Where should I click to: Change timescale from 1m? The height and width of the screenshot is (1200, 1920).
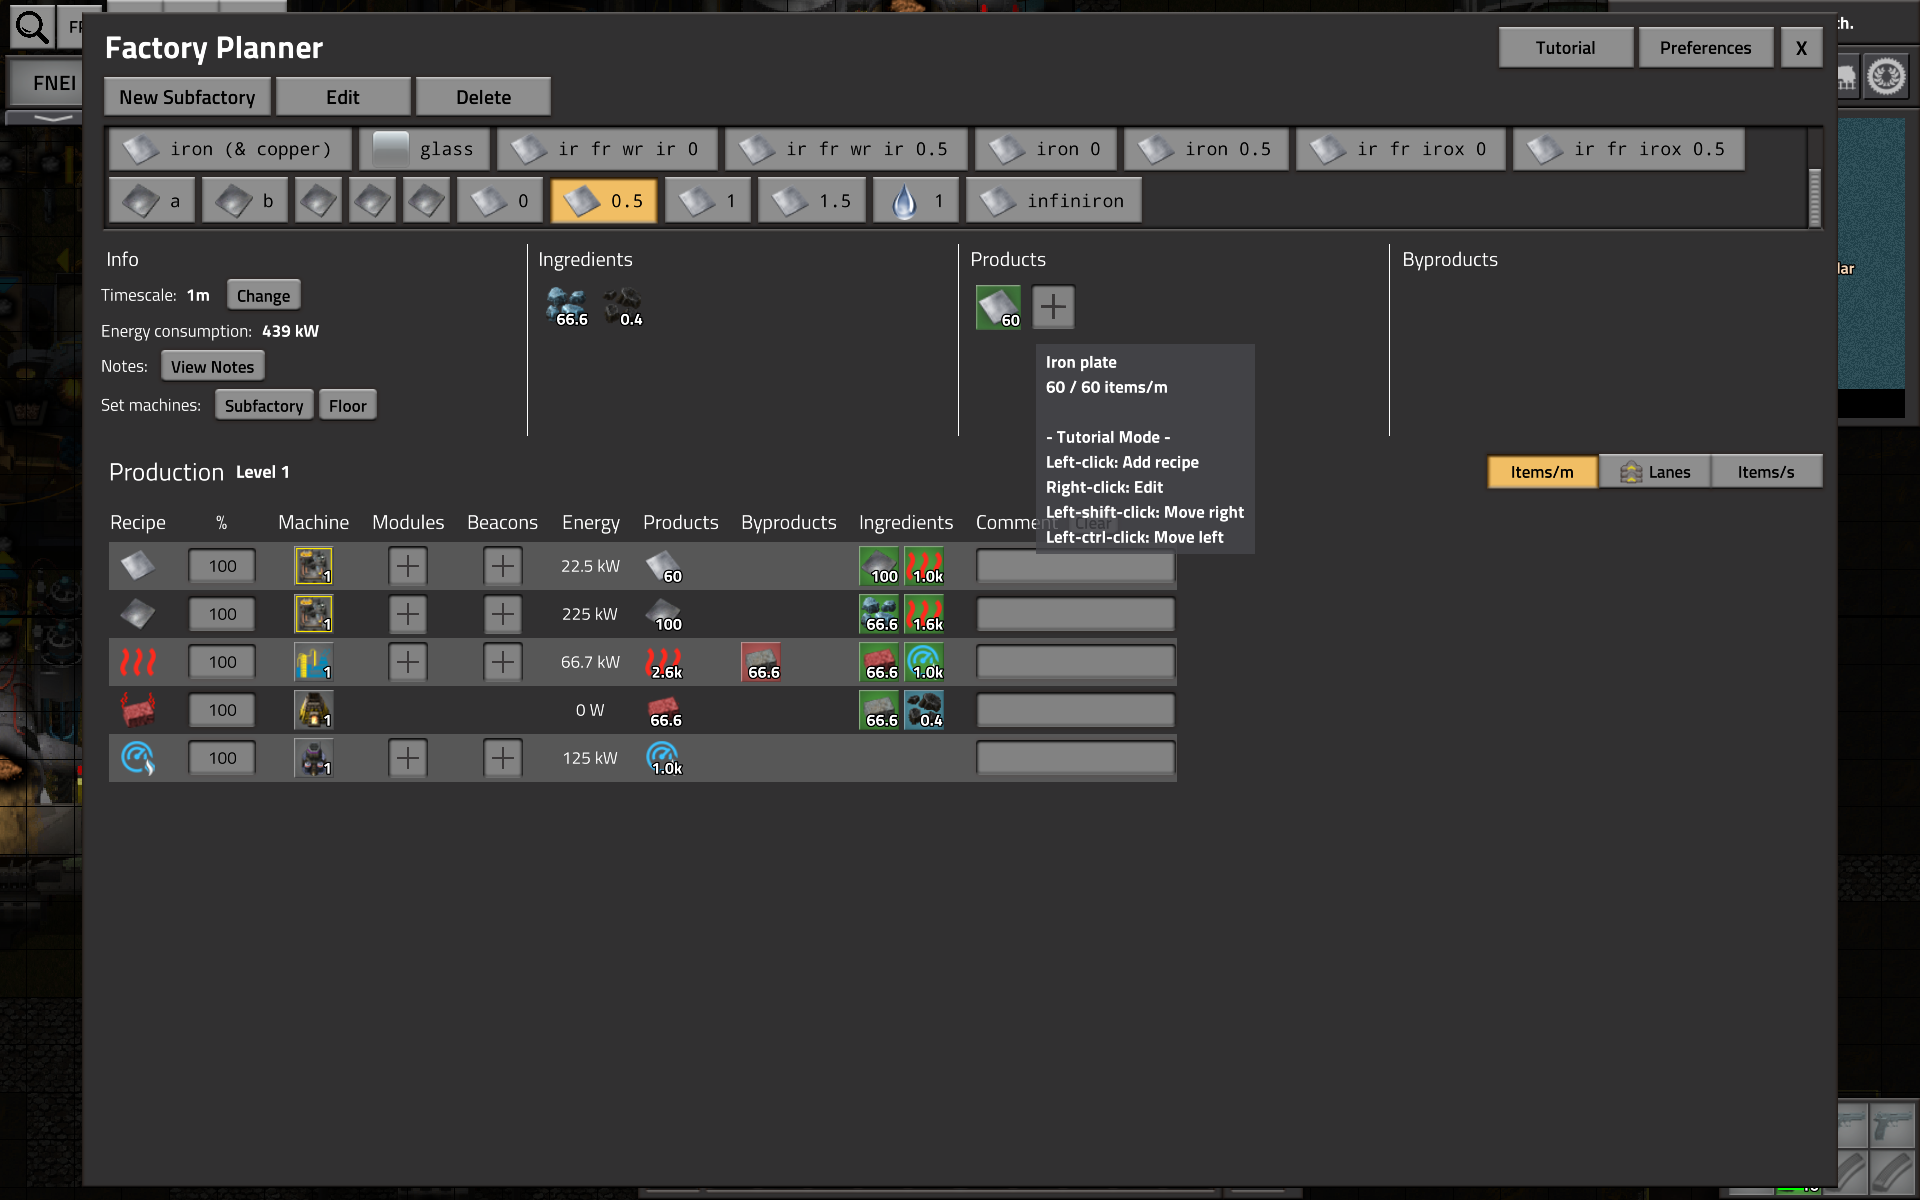coord(263,294)
